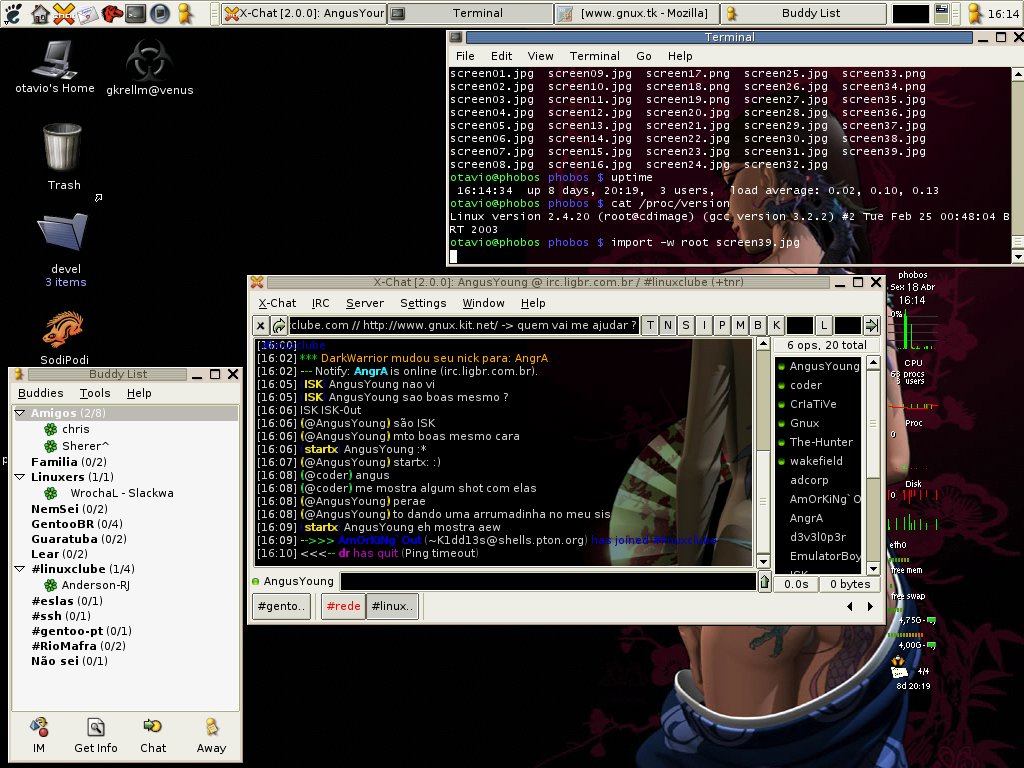Open the Go menu in Terminal
The width and height of the screenshot is (1024, 768).
(x=644, y=56)
